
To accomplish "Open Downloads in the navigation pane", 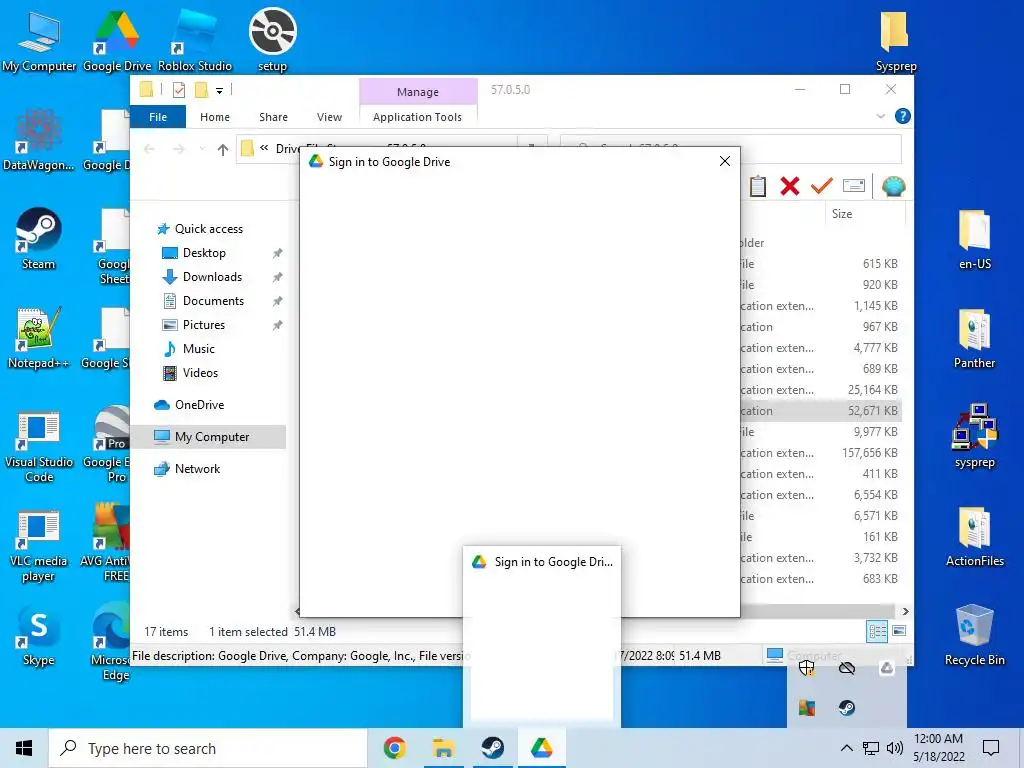I will point(212,277).
